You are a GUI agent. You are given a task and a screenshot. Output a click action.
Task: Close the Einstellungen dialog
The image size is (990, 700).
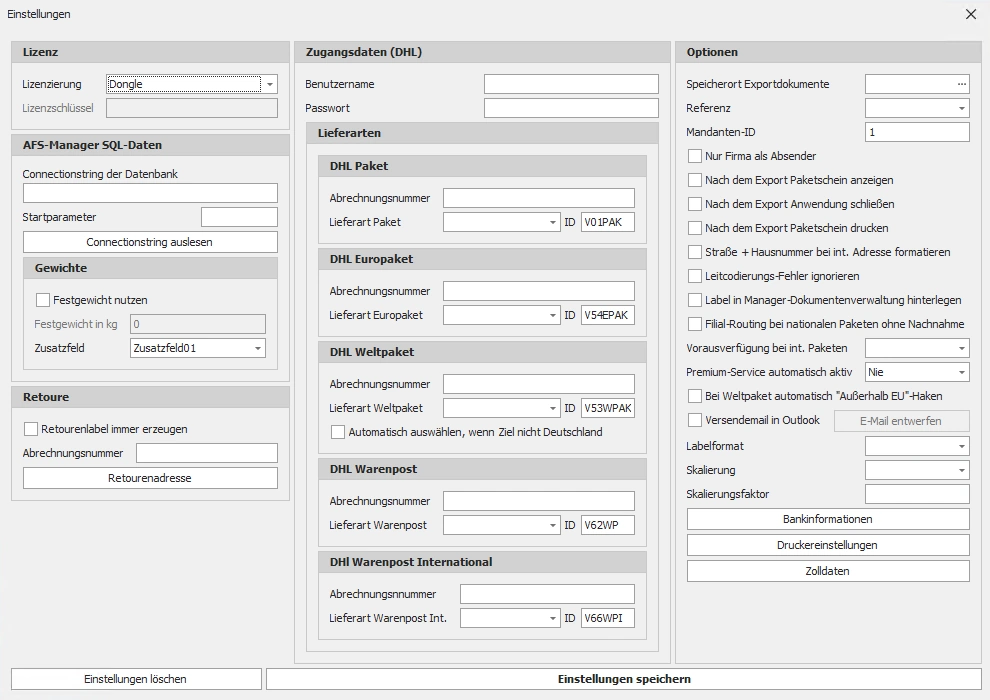point(970,14)
